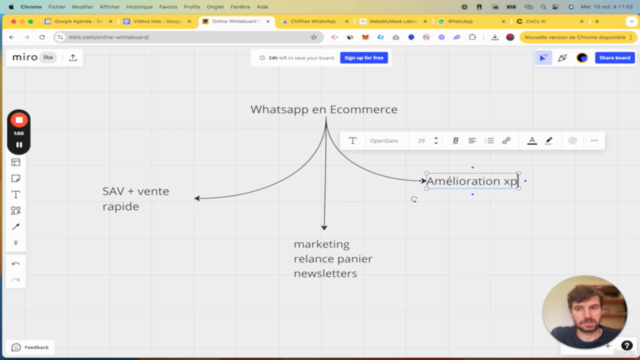Image resolution: width=640 pixels, height=360 pixels.
Task: Redo the last action
Action: click(16, 280)
